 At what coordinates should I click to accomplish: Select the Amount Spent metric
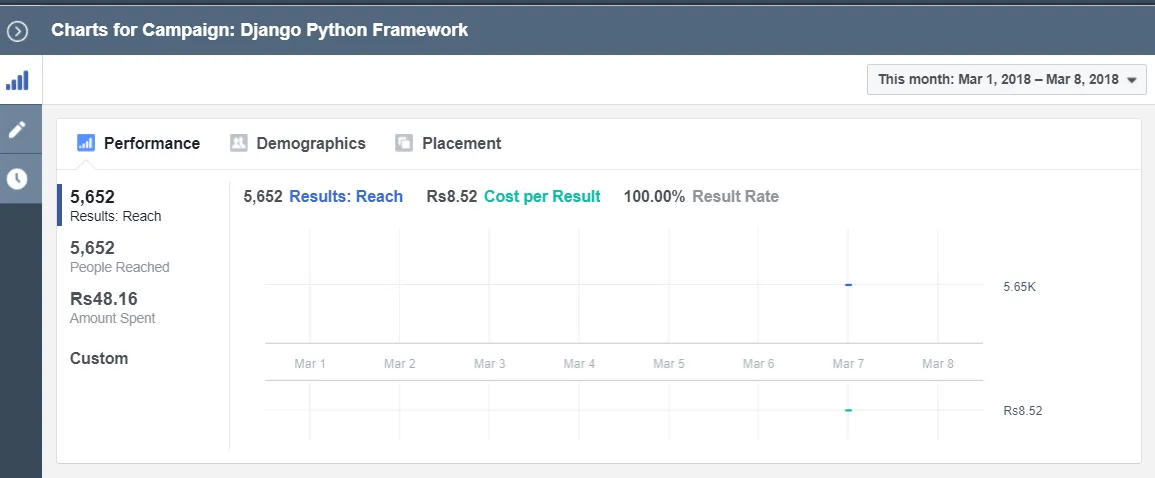point(113,308)
